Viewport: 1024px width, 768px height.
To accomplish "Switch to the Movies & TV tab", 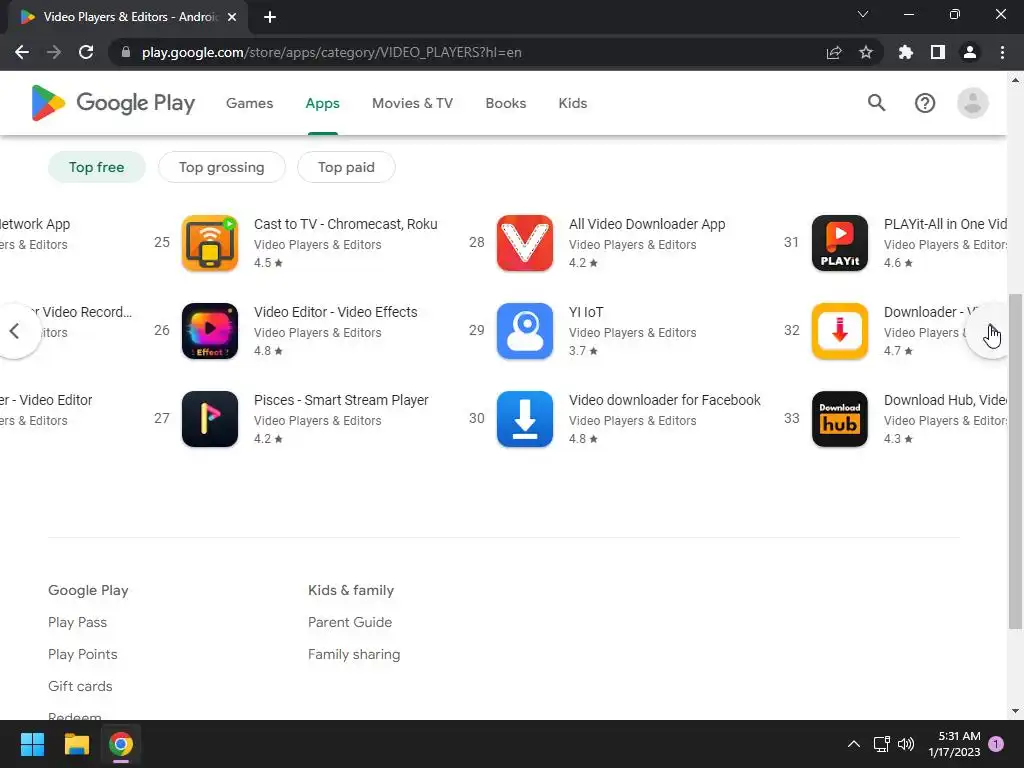I will (x=412, y=103).
